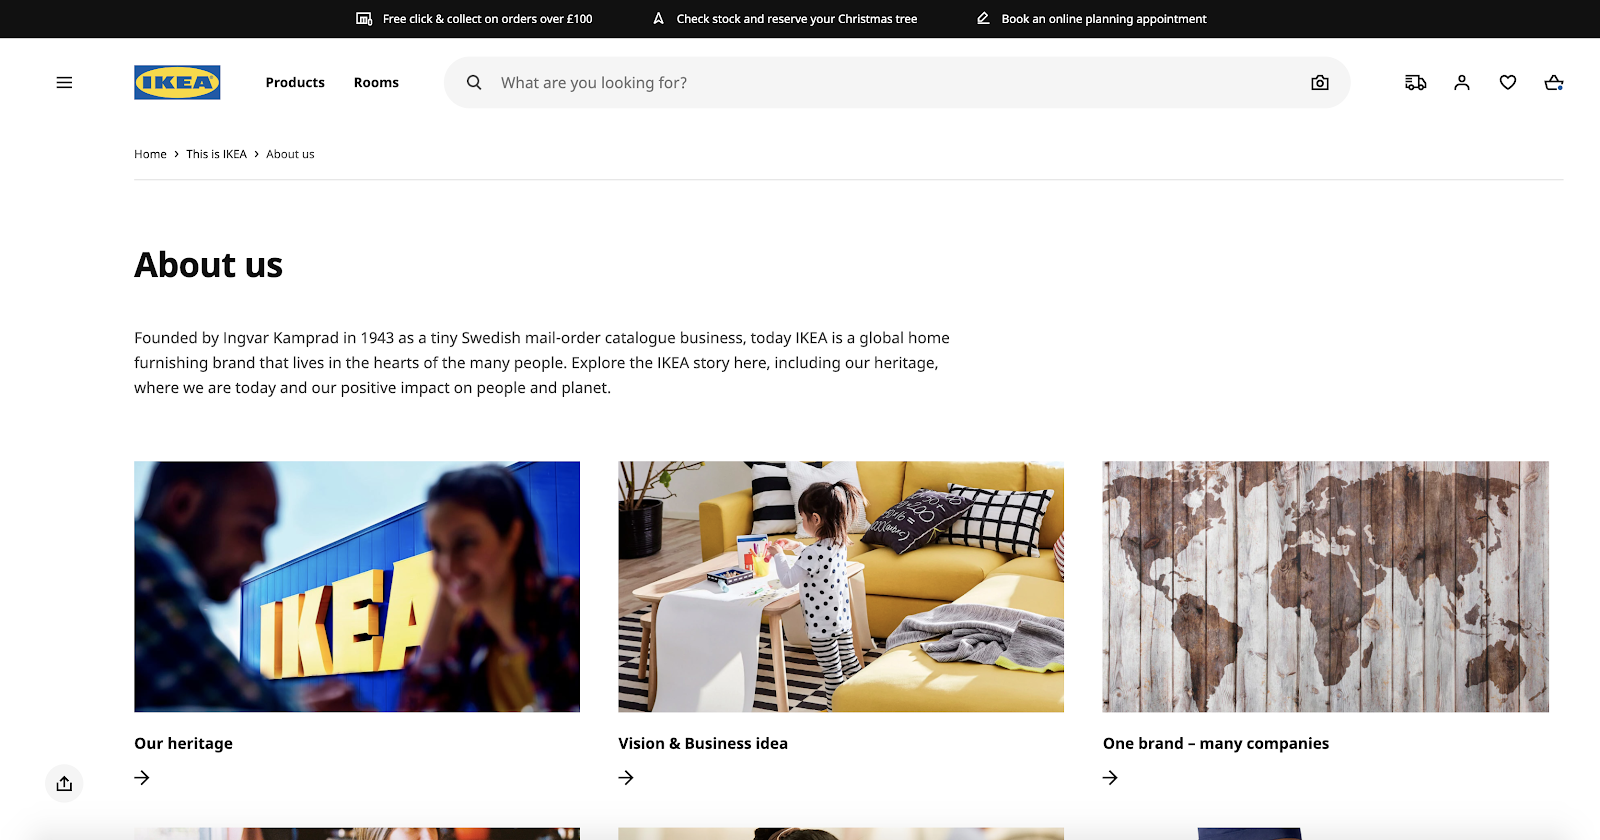Open the Rooms menu

coord(376,83)
